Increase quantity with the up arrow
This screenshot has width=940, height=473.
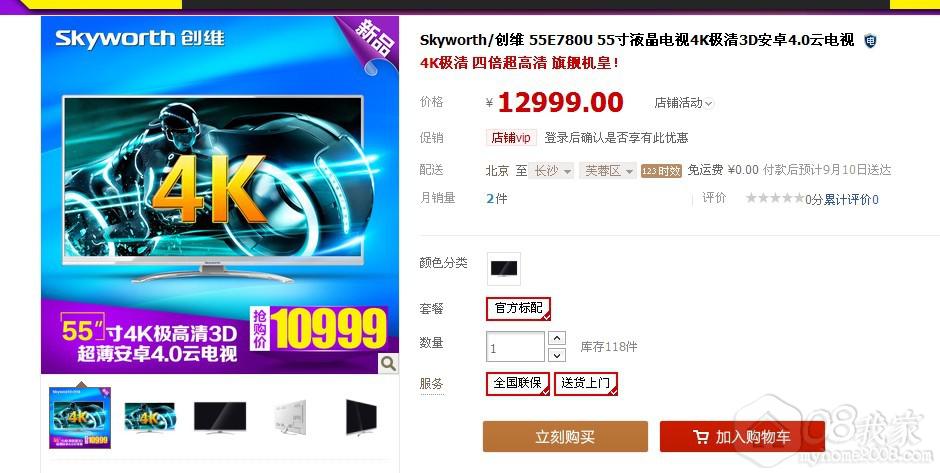pyautogui.click(x=557, y=338)
